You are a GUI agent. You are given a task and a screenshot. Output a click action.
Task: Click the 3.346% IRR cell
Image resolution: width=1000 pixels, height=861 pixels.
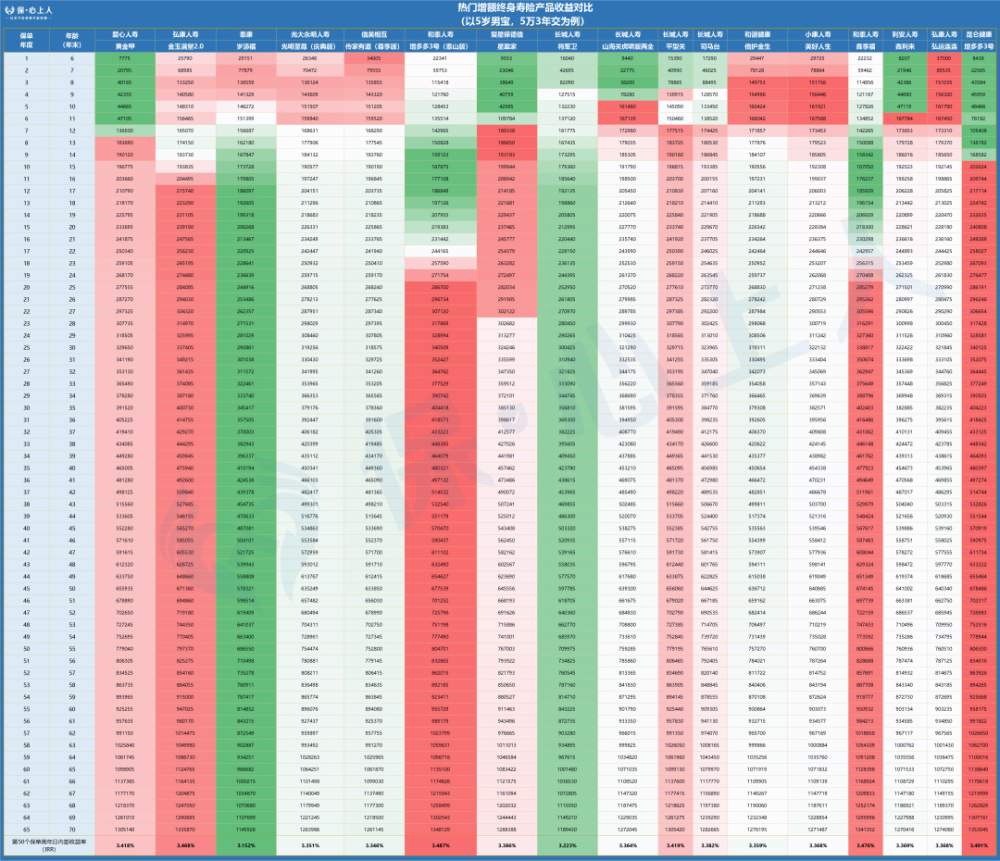click(x=374, y=845)
